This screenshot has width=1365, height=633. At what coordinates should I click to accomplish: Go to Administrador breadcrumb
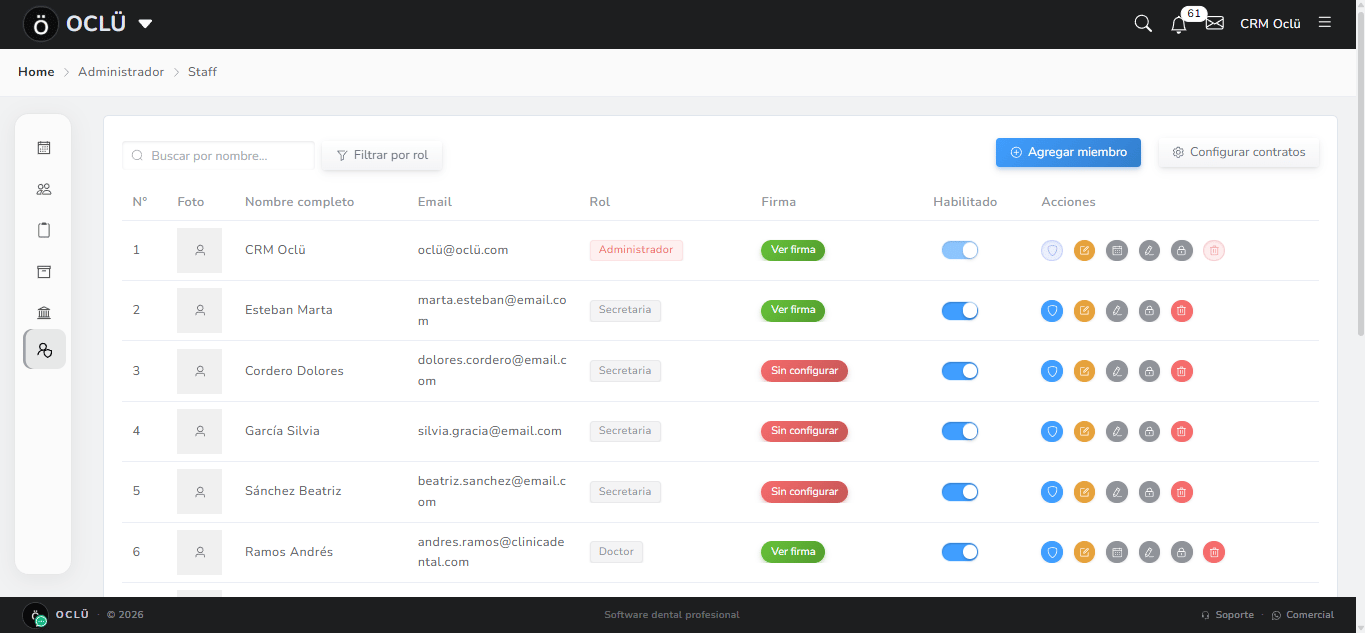[121, 72]
